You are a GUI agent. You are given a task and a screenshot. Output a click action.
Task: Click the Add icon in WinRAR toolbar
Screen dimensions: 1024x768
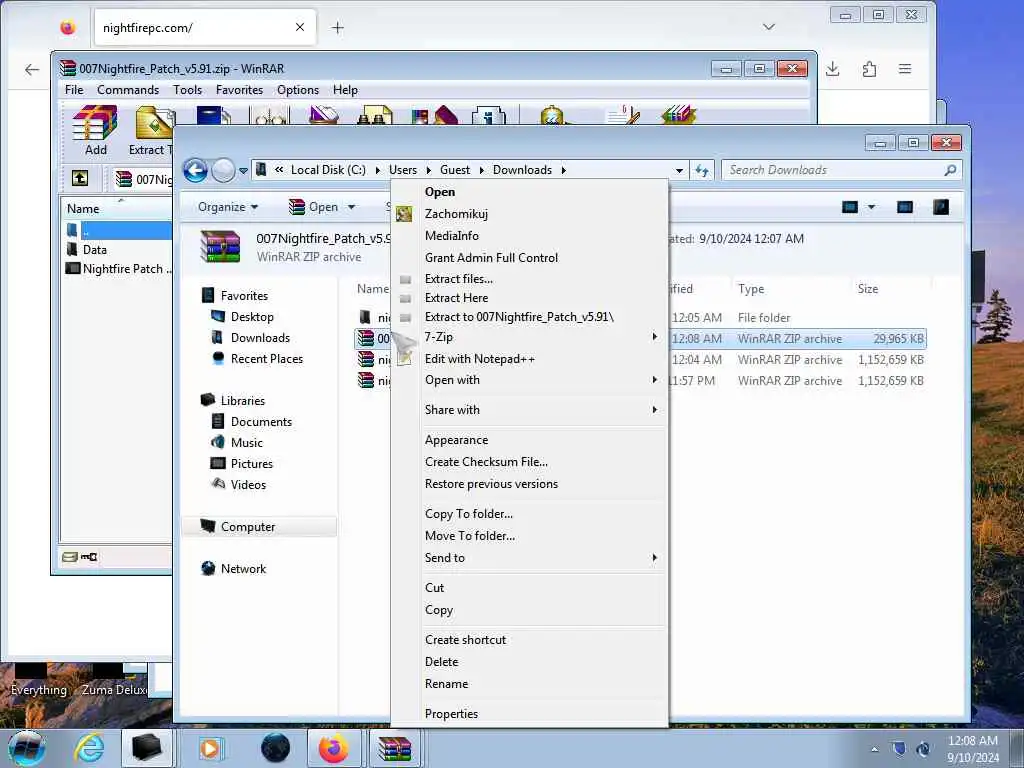coord(95,131)
